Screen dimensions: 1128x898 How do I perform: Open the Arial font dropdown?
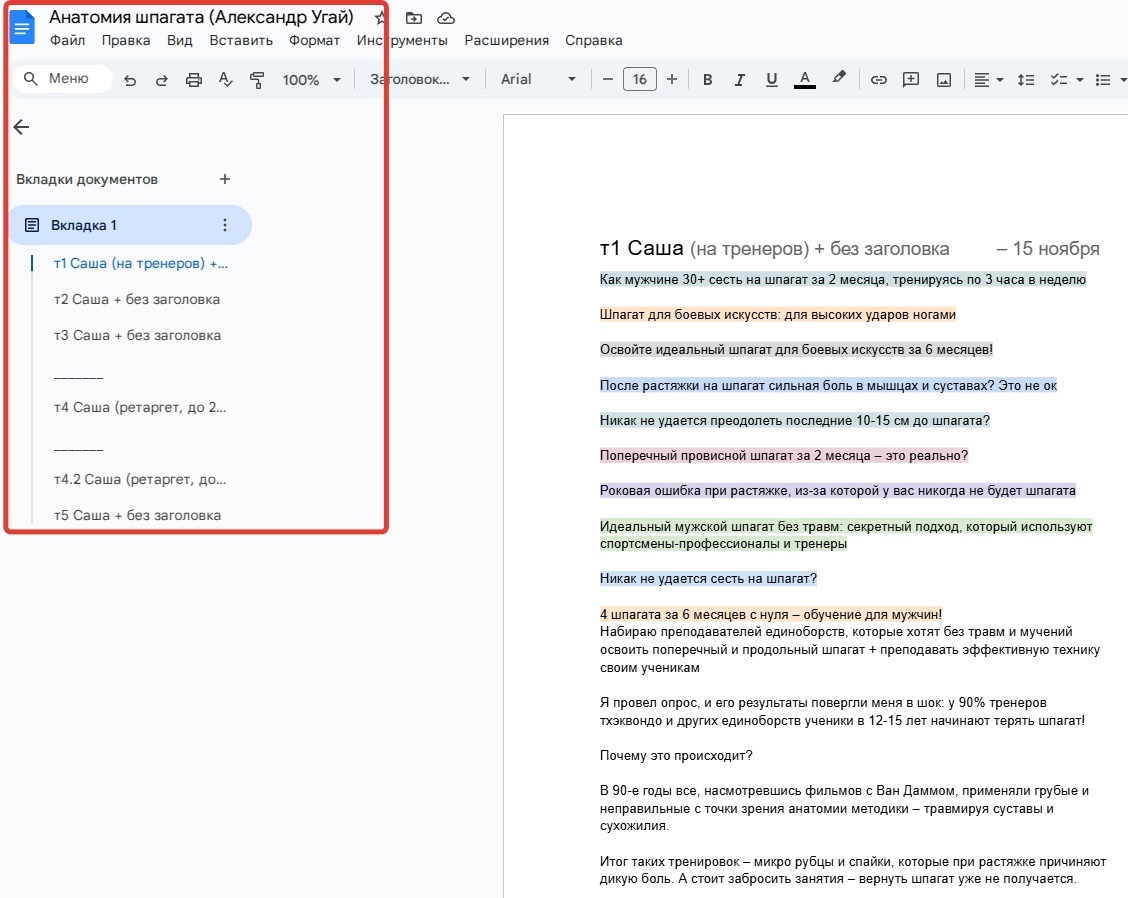538,80
